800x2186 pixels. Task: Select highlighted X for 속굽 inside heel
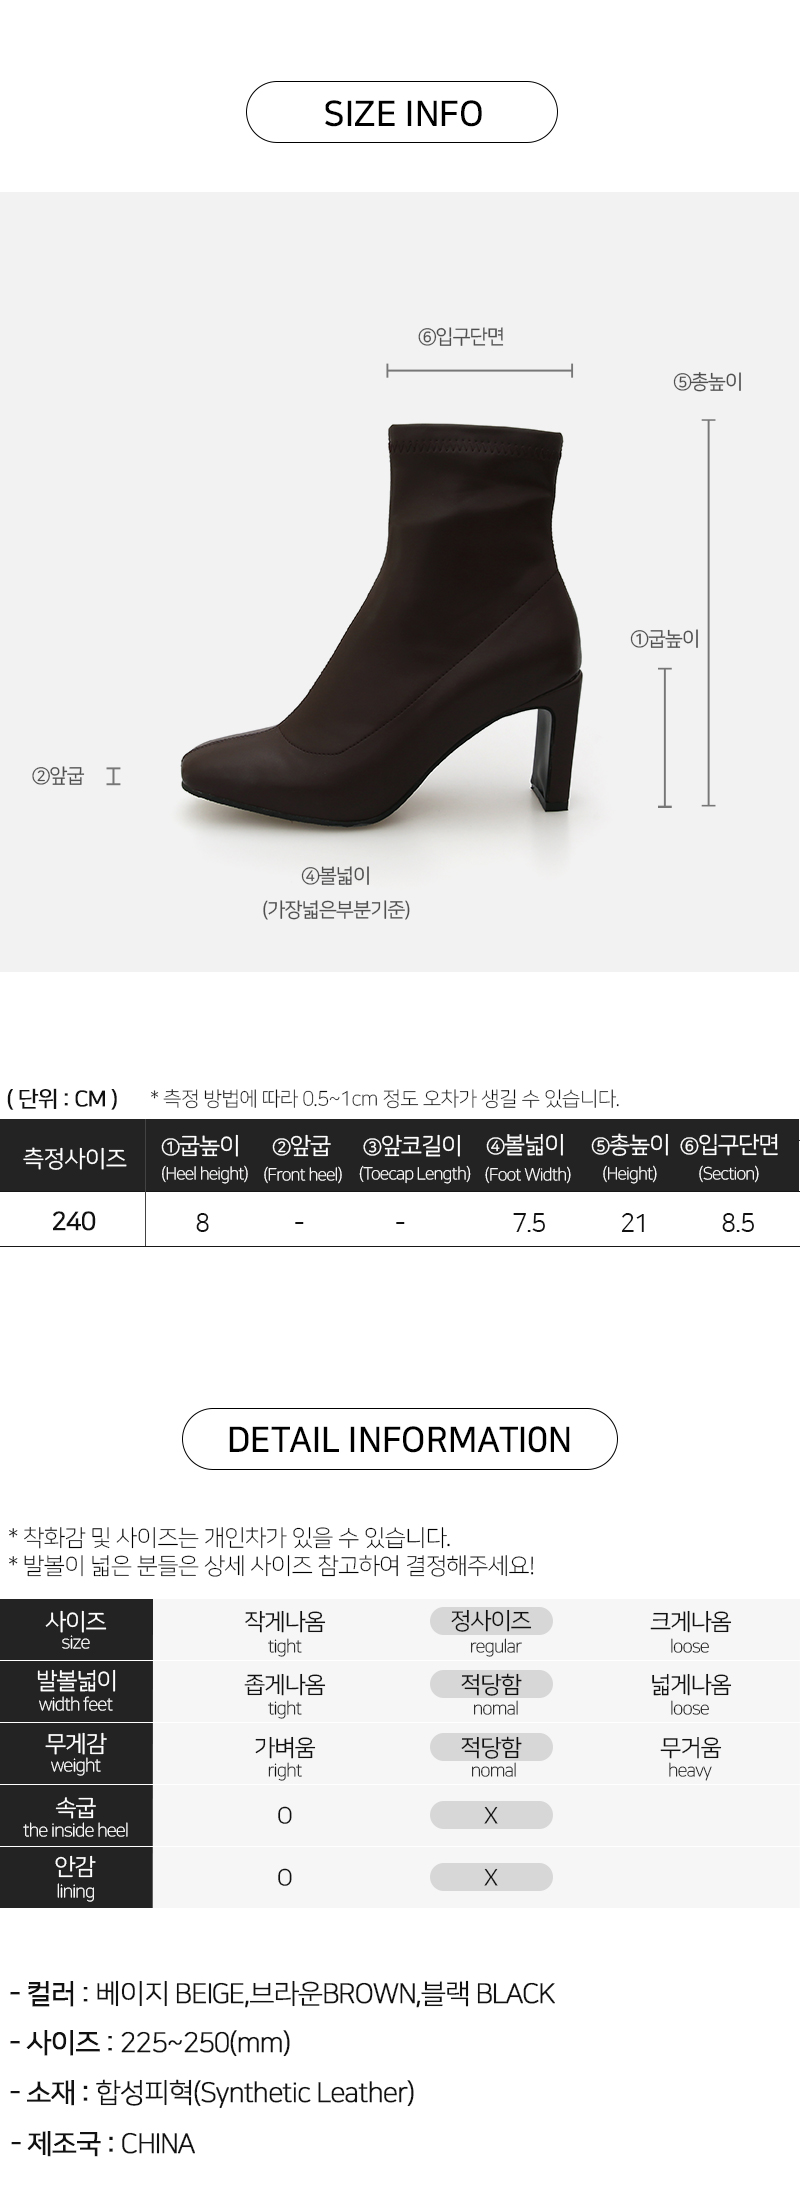[x=491, y=1815]
